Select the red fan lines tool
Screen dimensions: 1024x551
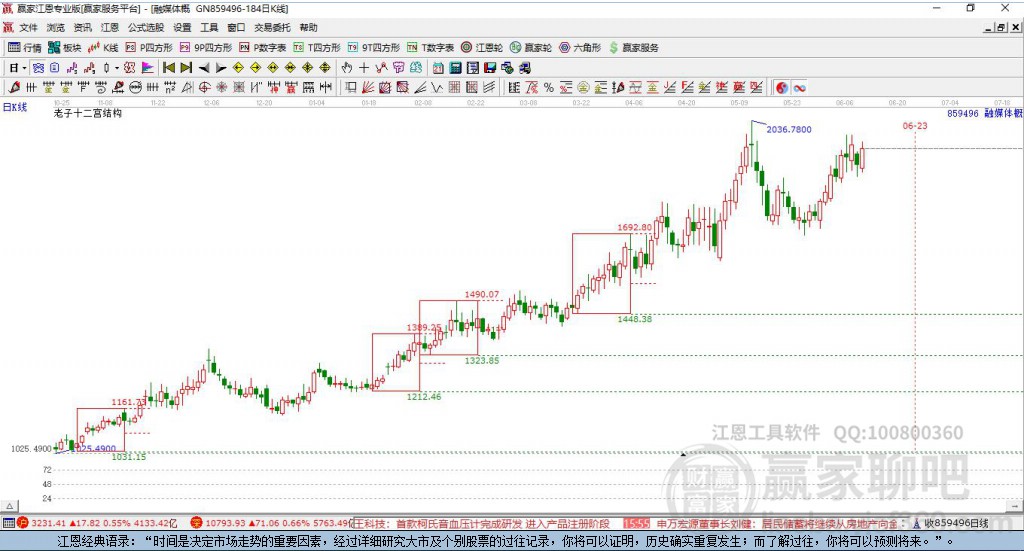(x=368, y=87)
